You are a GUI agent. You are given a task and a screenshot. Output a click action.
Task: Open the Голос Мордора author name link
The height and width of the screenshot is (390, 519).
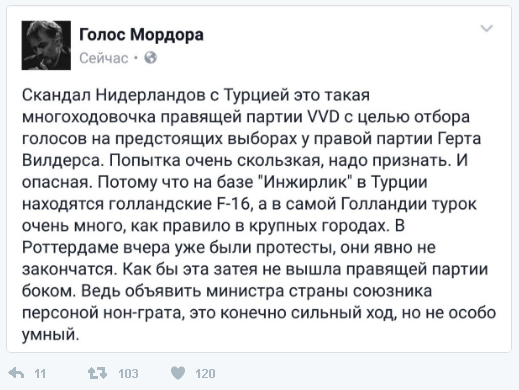click(x=141, y=35)
